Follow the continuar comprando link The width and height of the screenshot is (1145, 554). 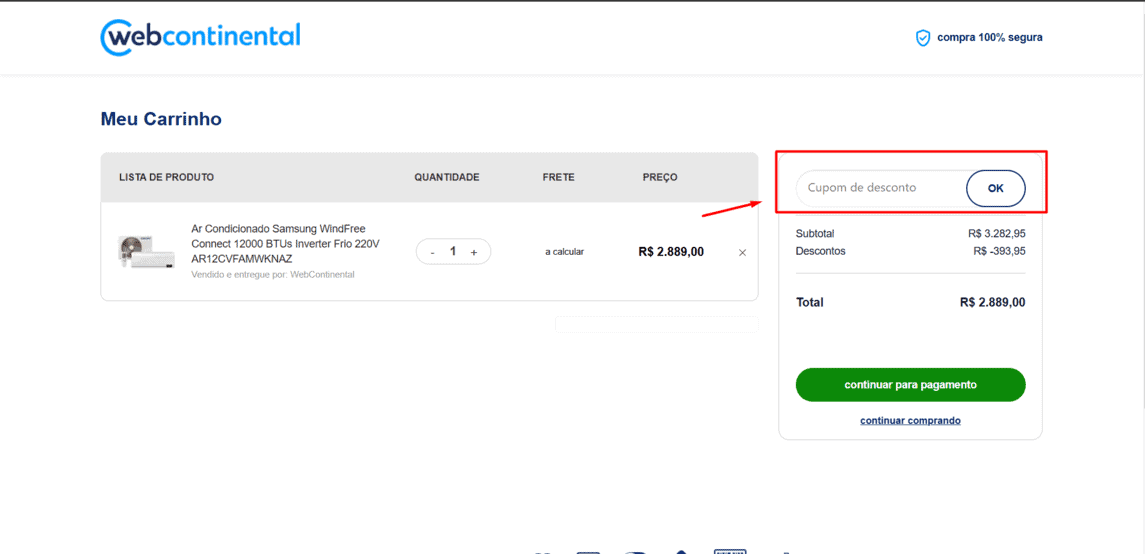click(x=910, y=421)
